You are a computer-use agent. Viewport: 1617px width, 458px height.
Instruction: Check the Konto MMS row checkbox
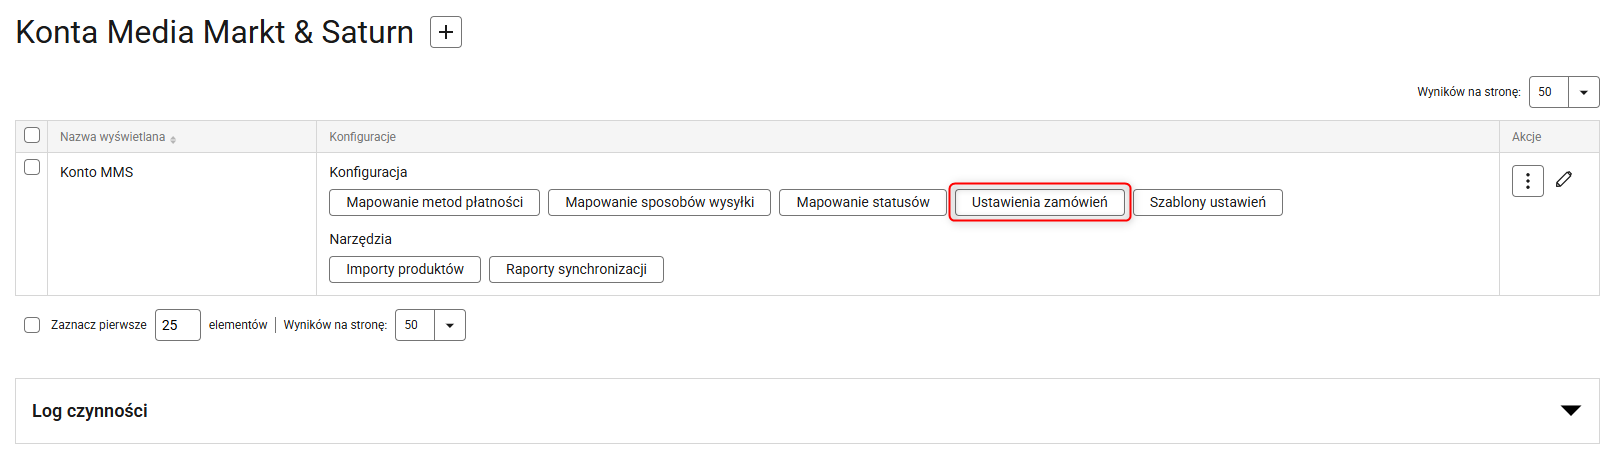pyautogui.click(x=32, y=167)
